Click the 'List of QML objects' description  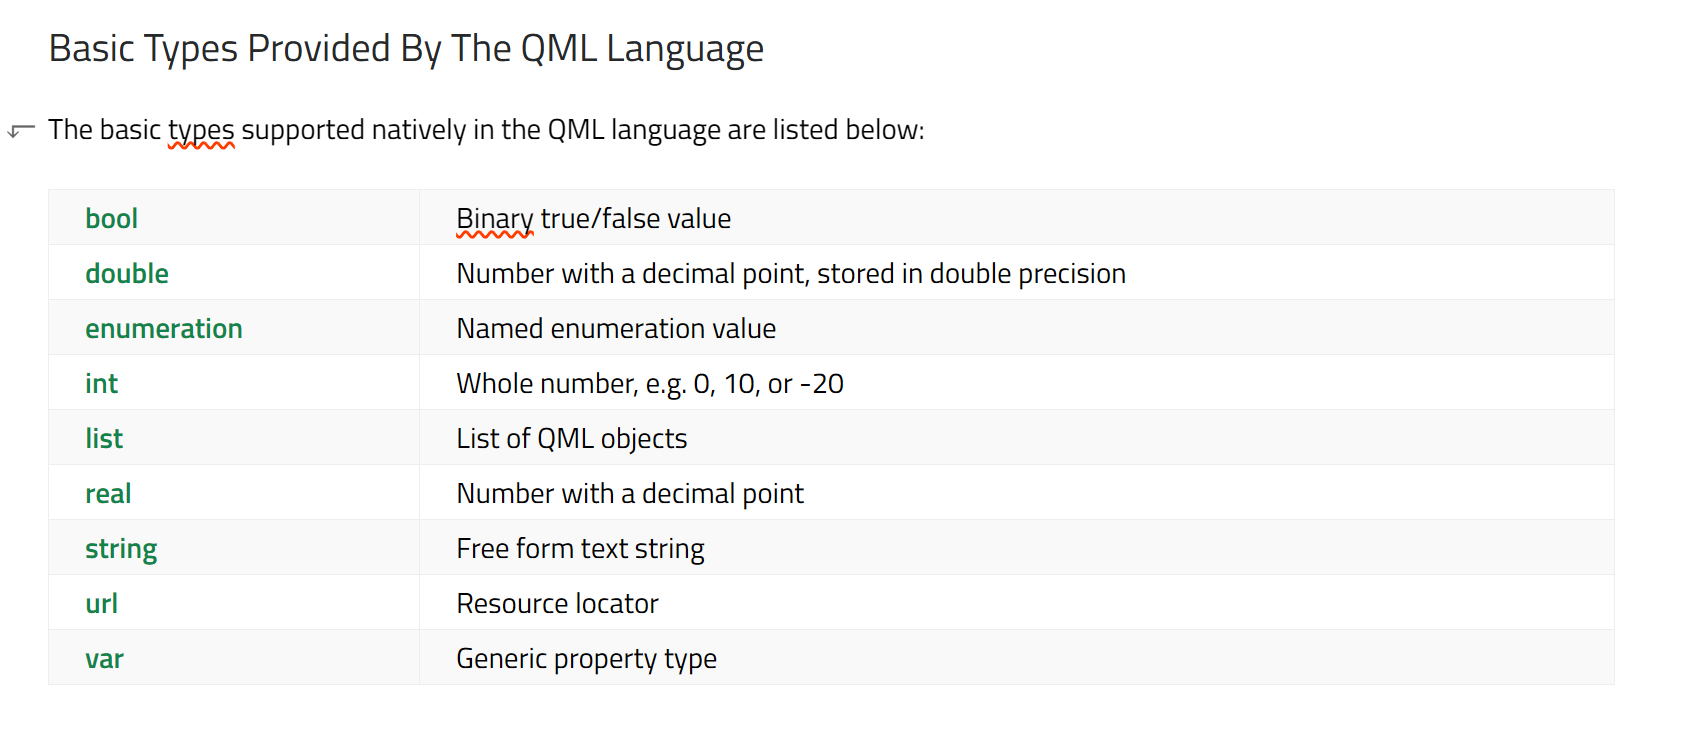(x=572, y=439)
